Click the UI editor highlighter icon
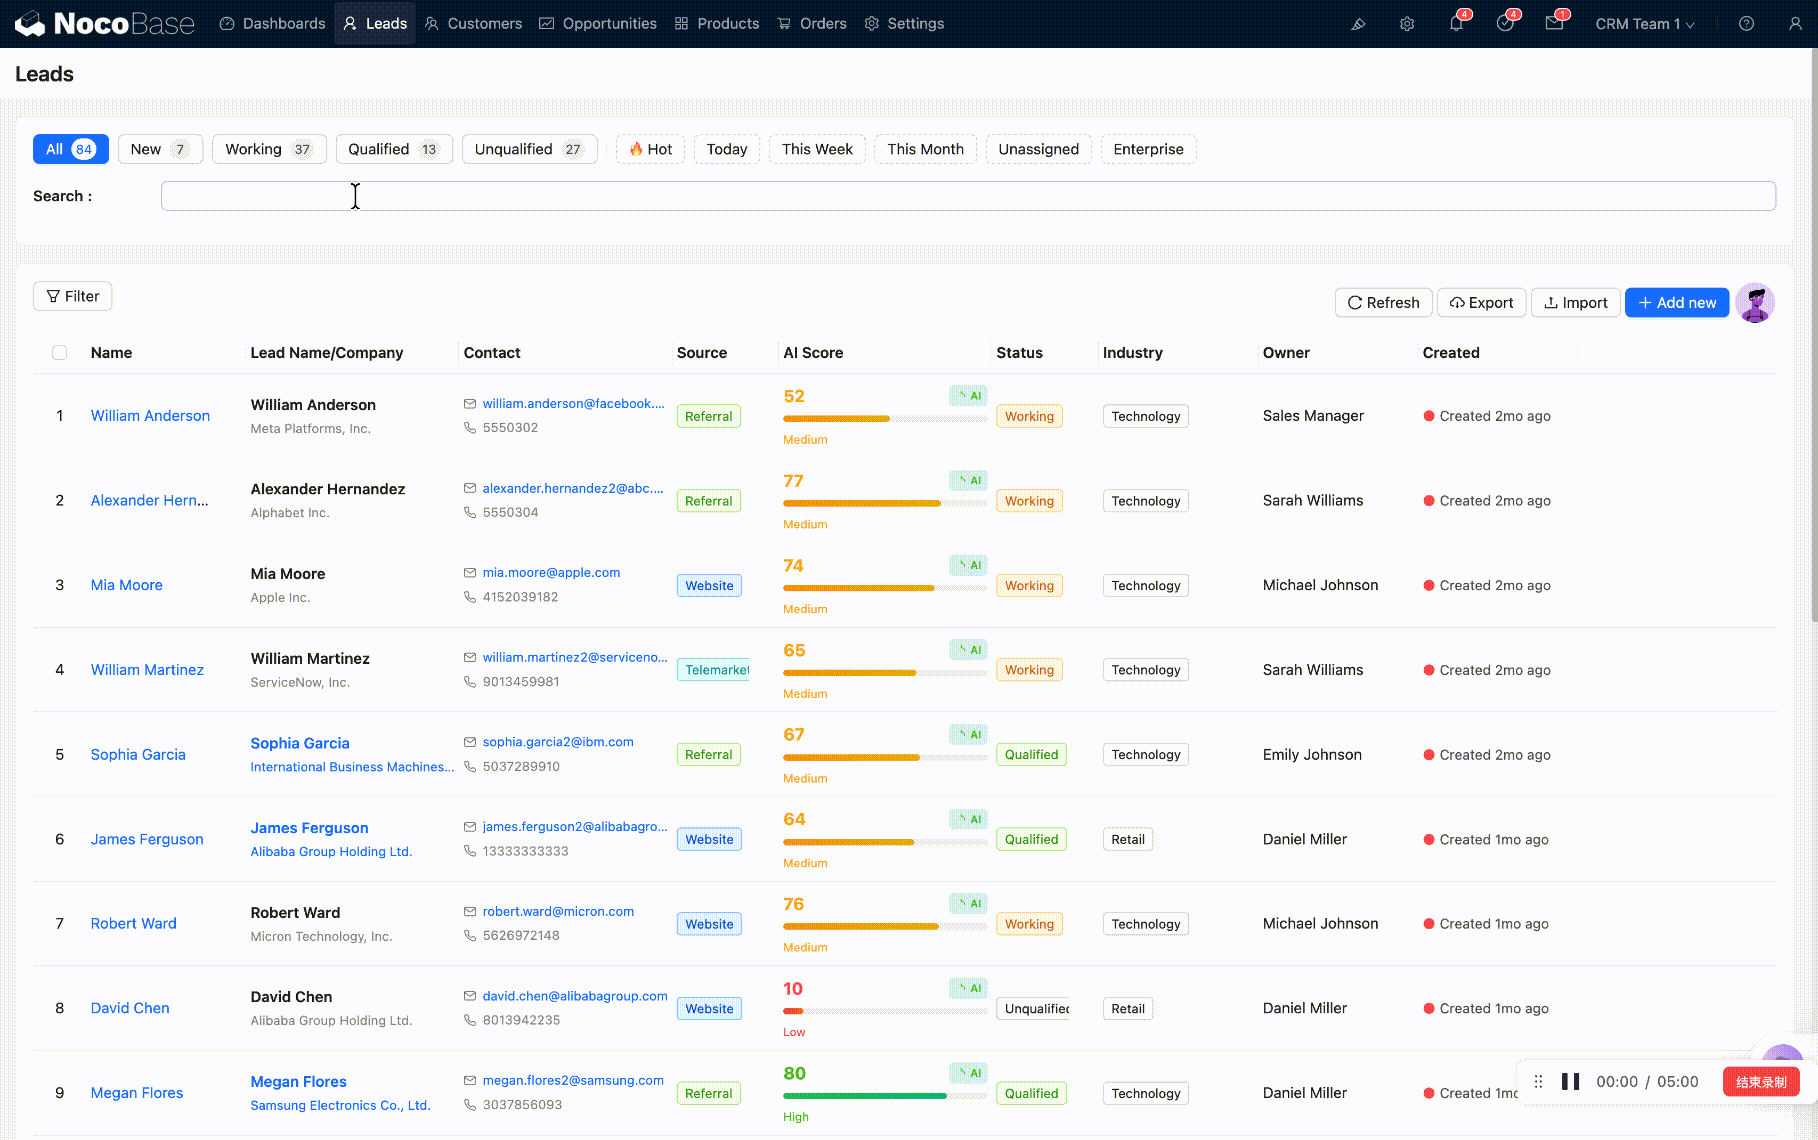 coord(1358,24)
